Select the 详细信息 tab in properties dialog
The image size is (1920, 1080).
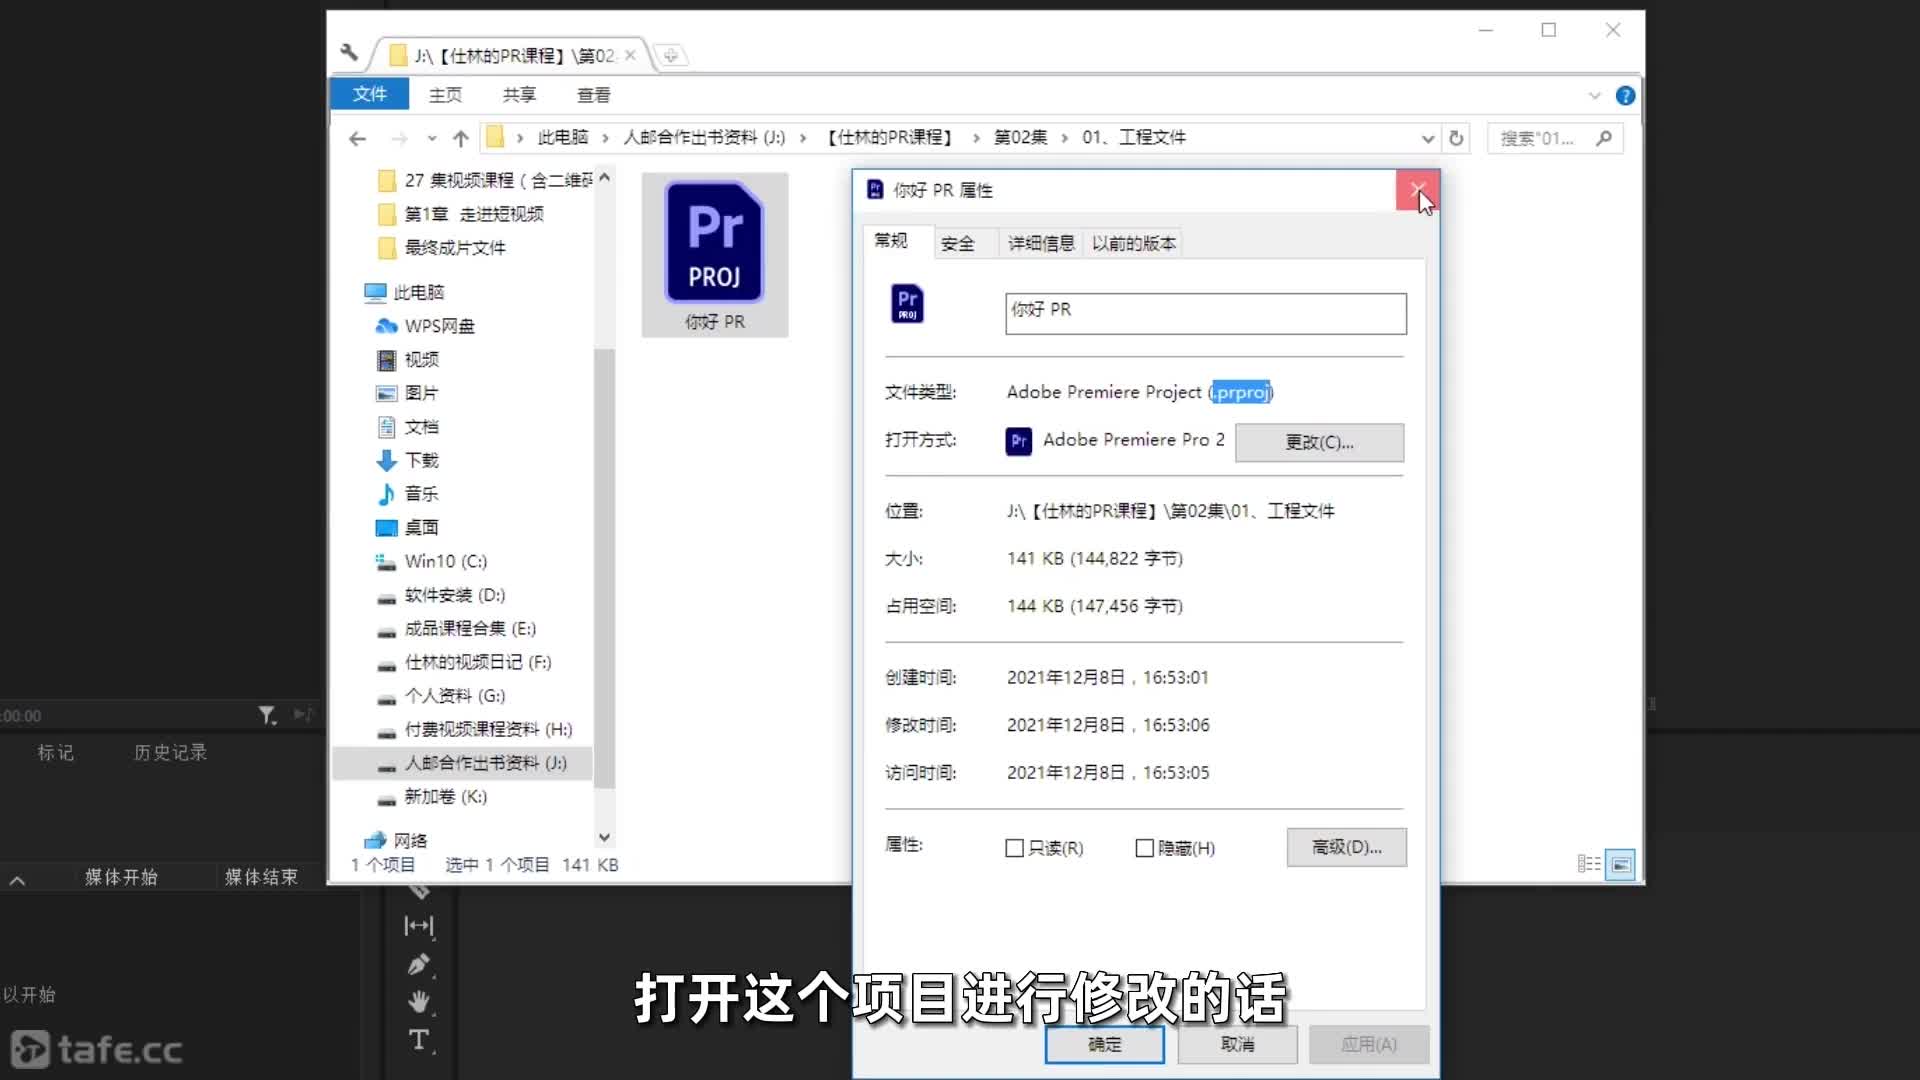pos(1041,243)
